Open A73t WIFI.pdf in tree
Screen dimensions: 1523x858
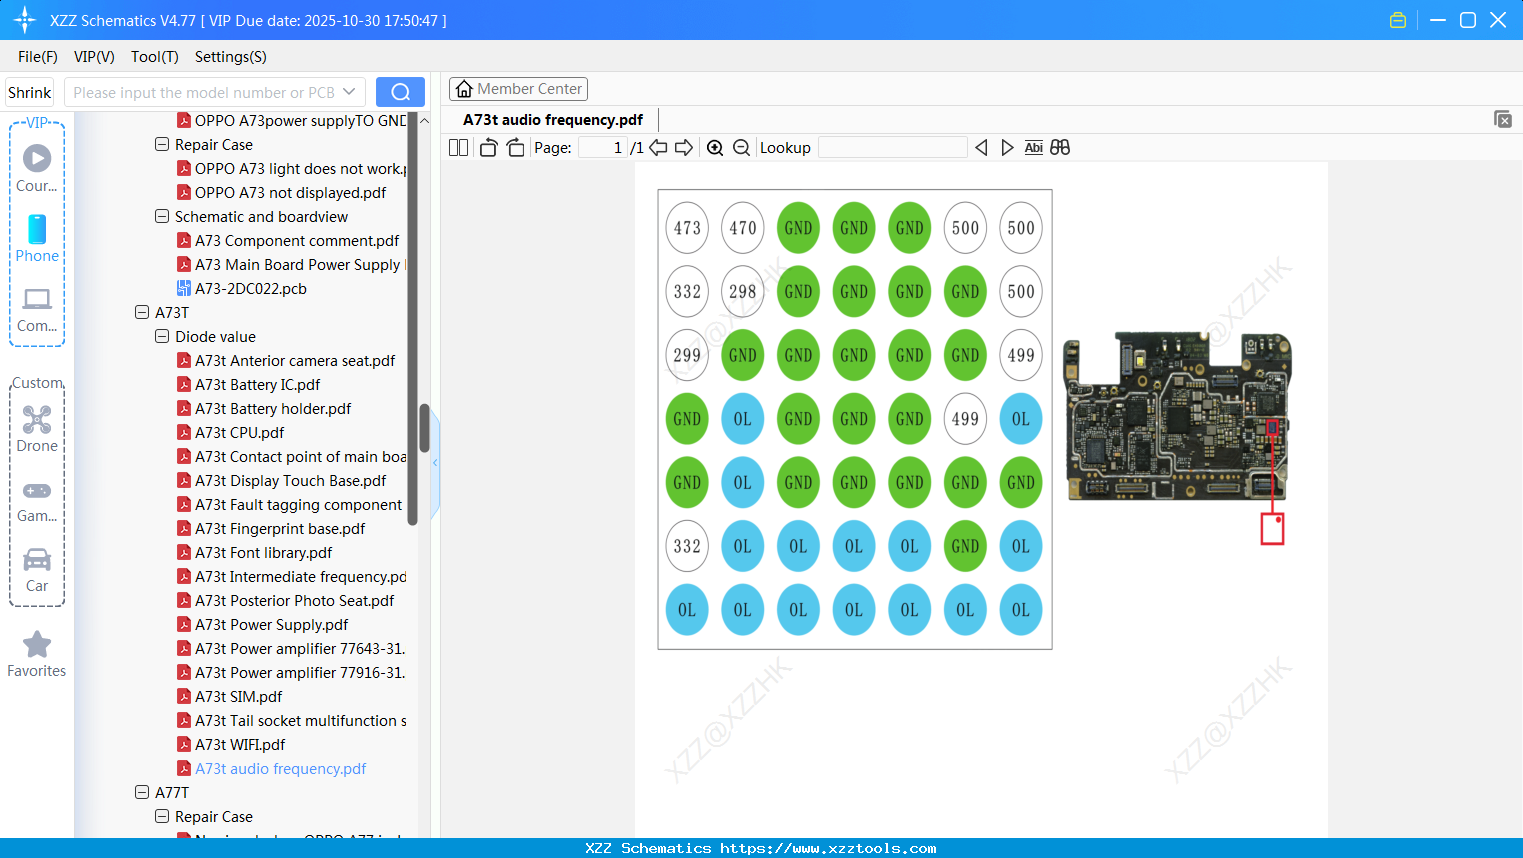(240, 745)
